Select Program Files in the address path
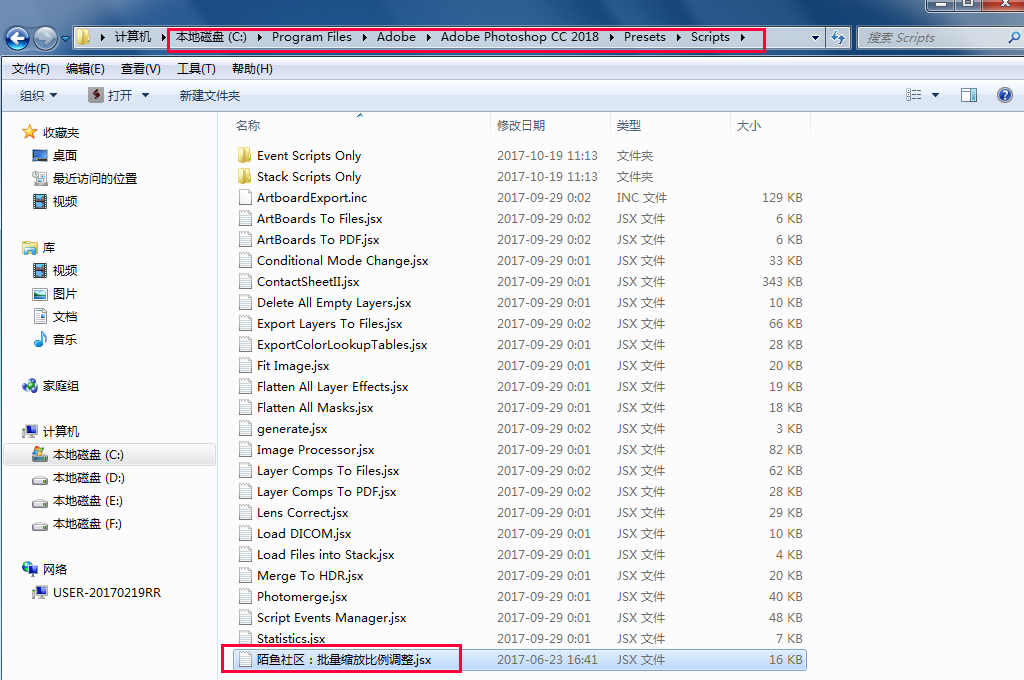 pyautogui.click(x=312, y=37)
